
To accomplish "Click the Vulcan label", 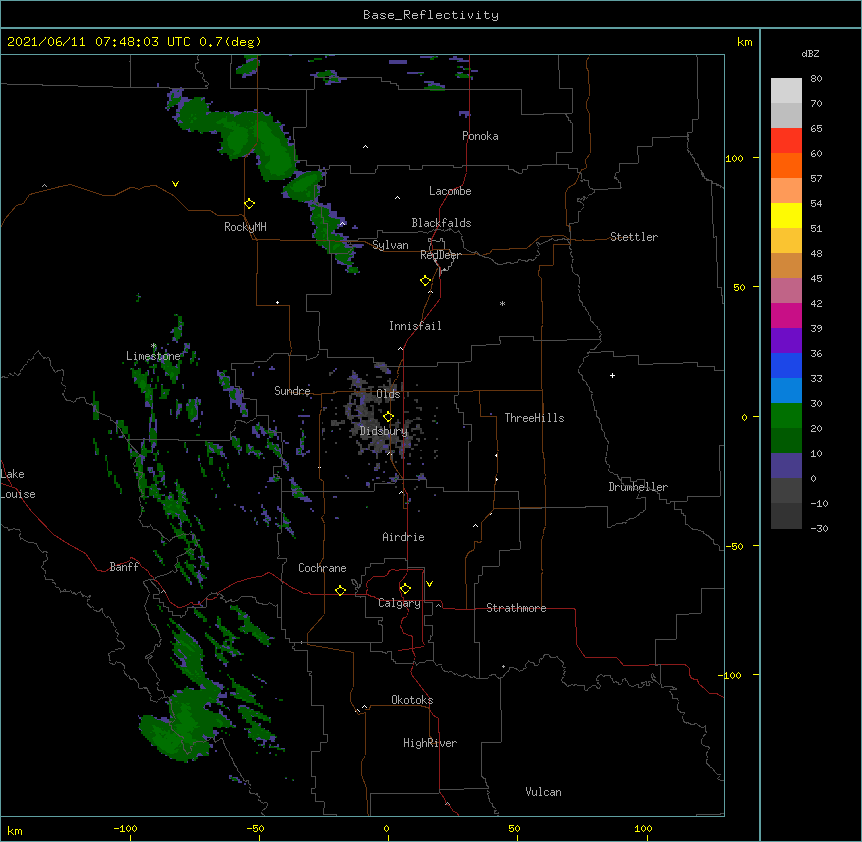I will pos(543,792).
